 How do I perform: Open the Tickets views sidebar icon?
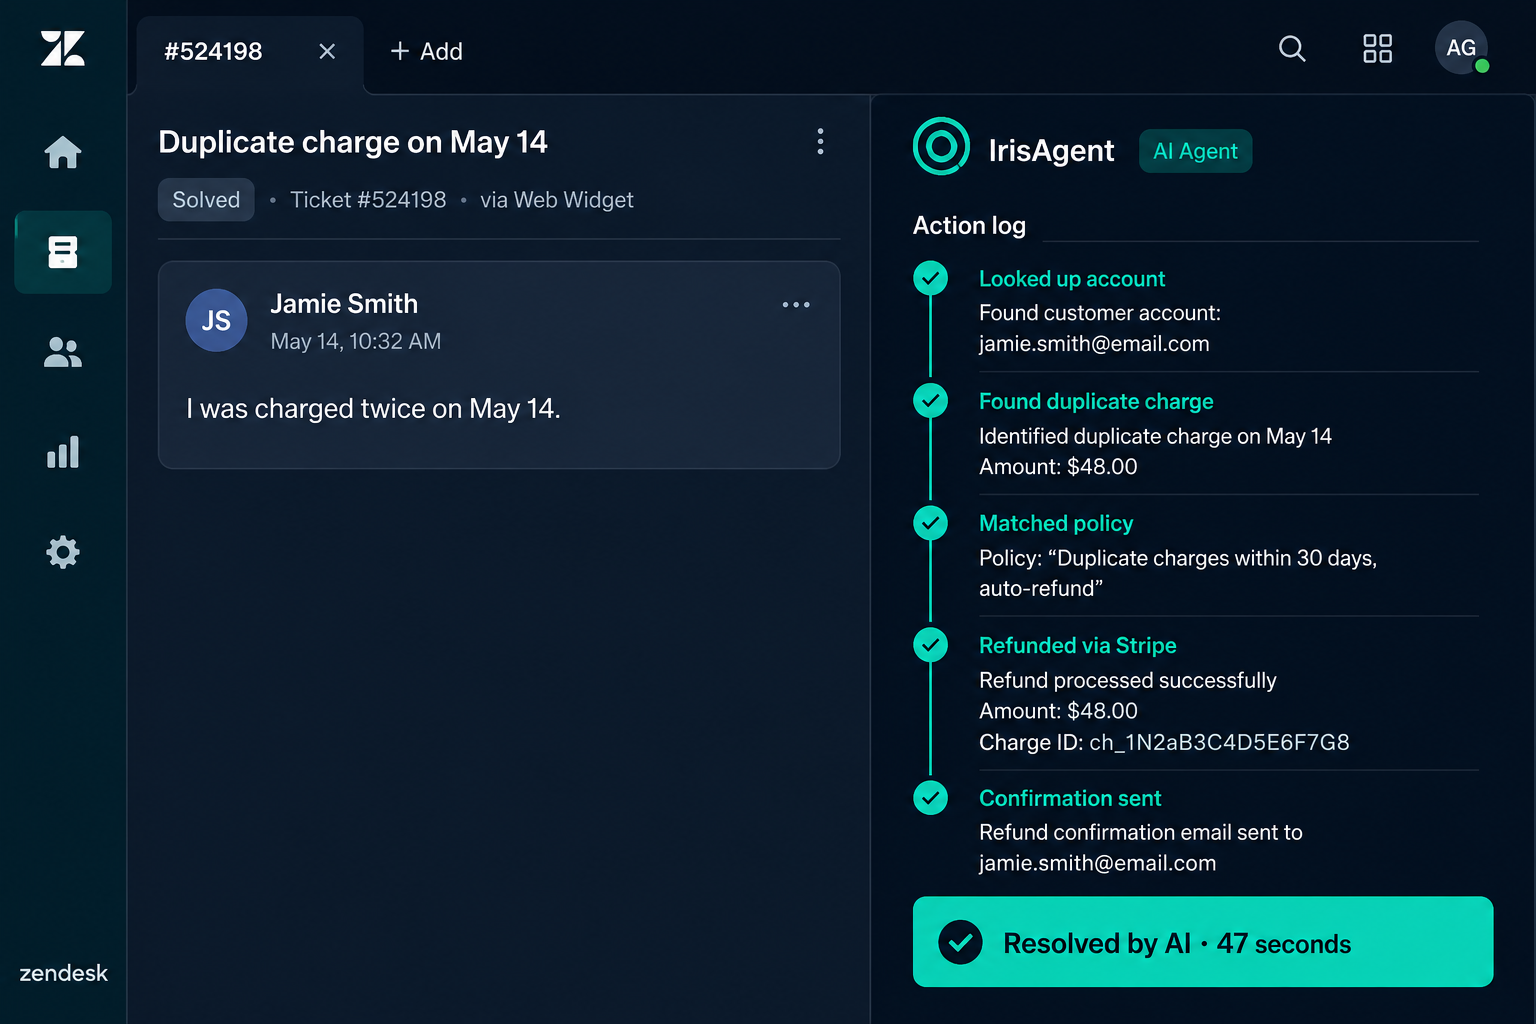tap(63, 252)
